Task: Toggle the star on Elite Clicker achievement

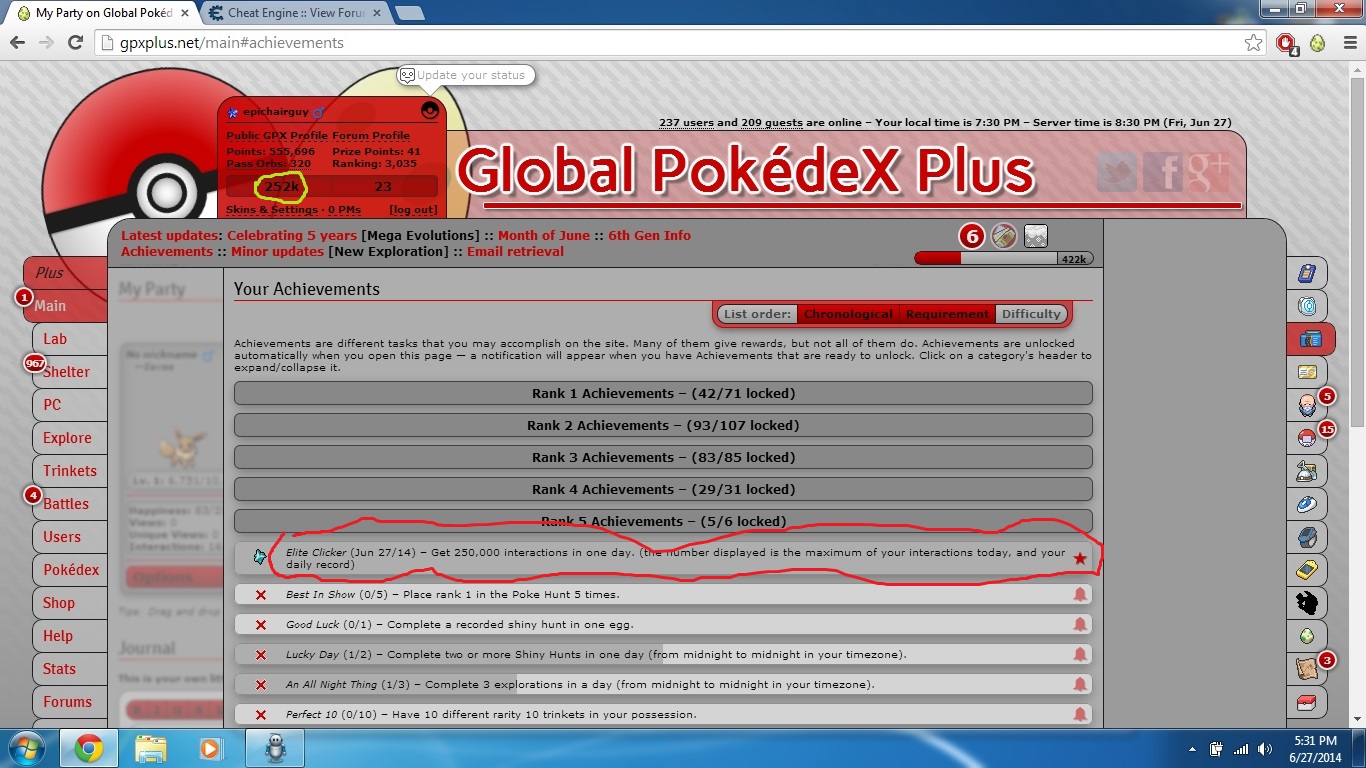Action: point(1080,558)
